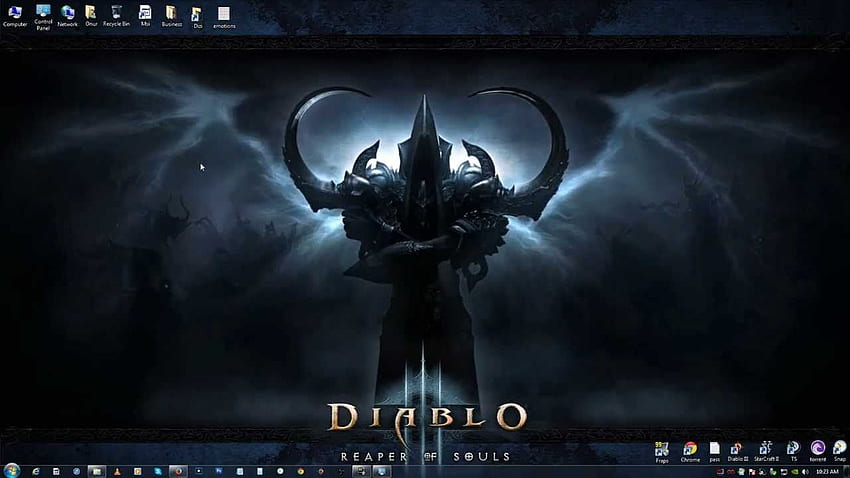
Task: Open the Computer desktop icon
Action: [15, 16]
